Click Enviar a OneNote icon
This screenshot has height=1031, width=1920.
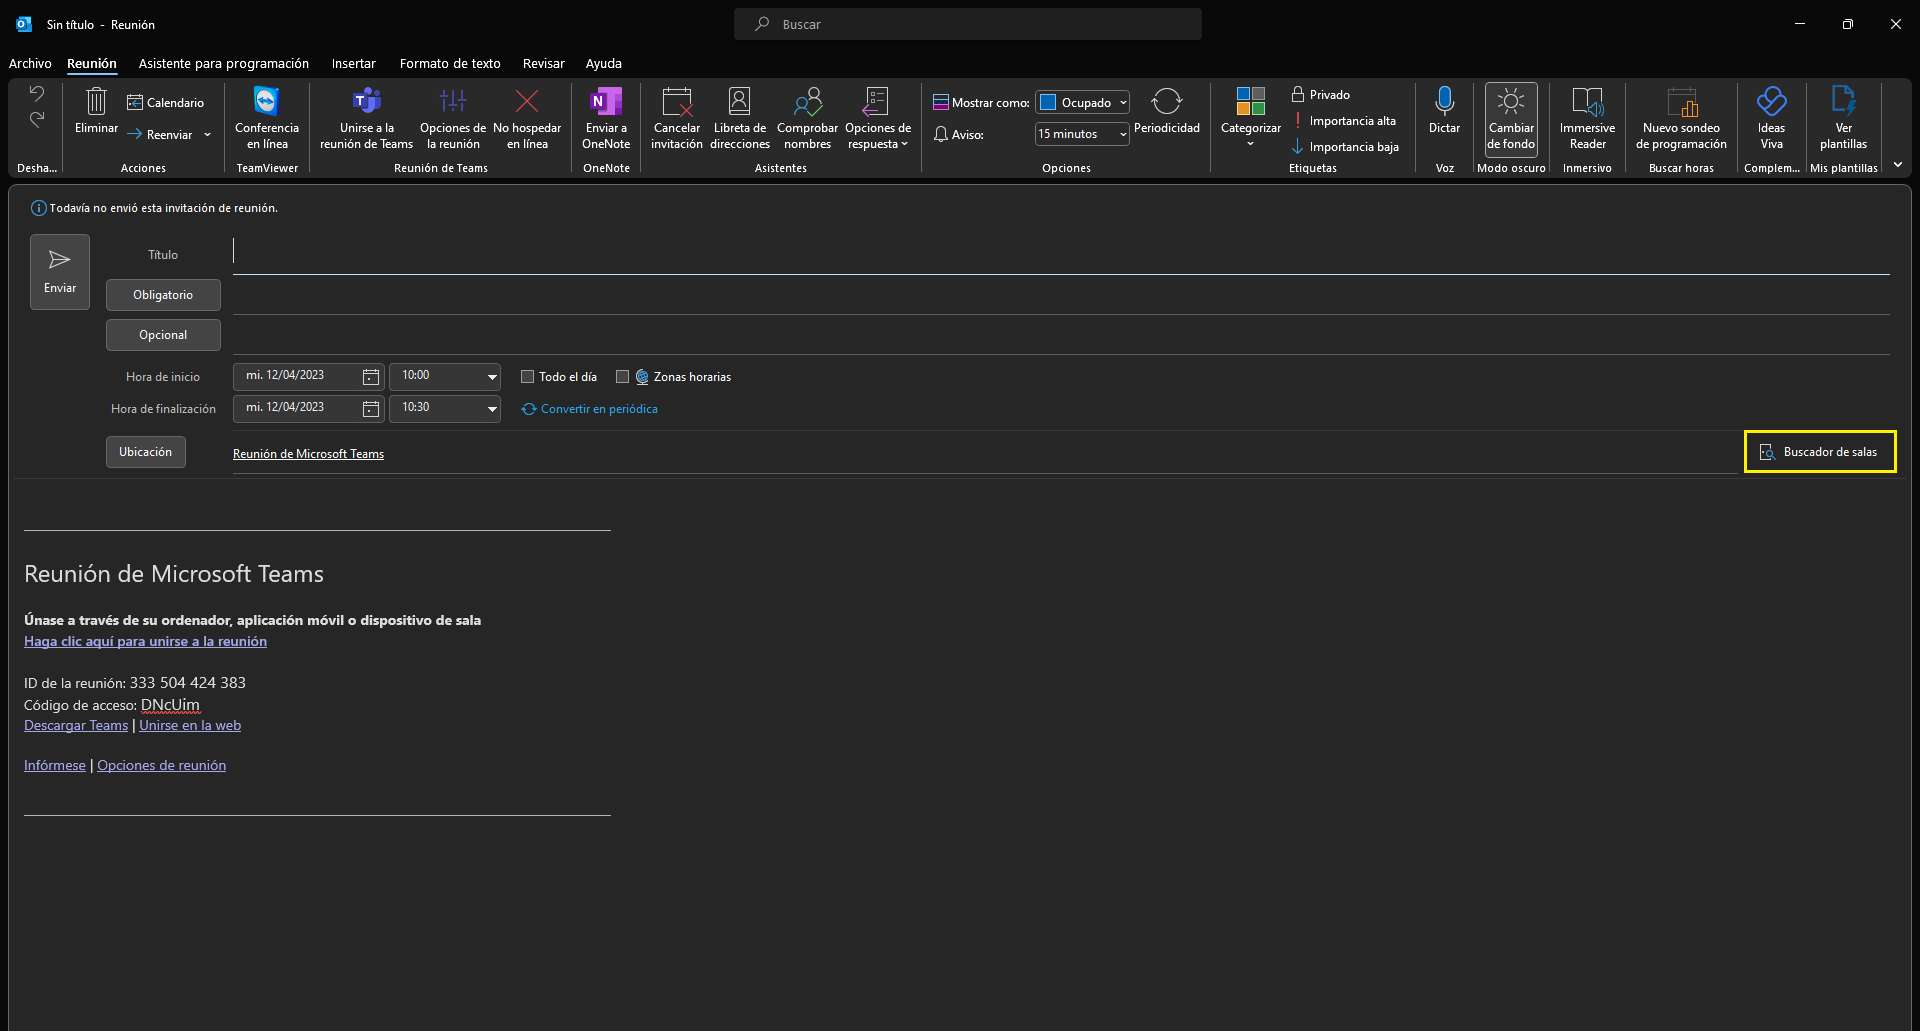[606, 102]
